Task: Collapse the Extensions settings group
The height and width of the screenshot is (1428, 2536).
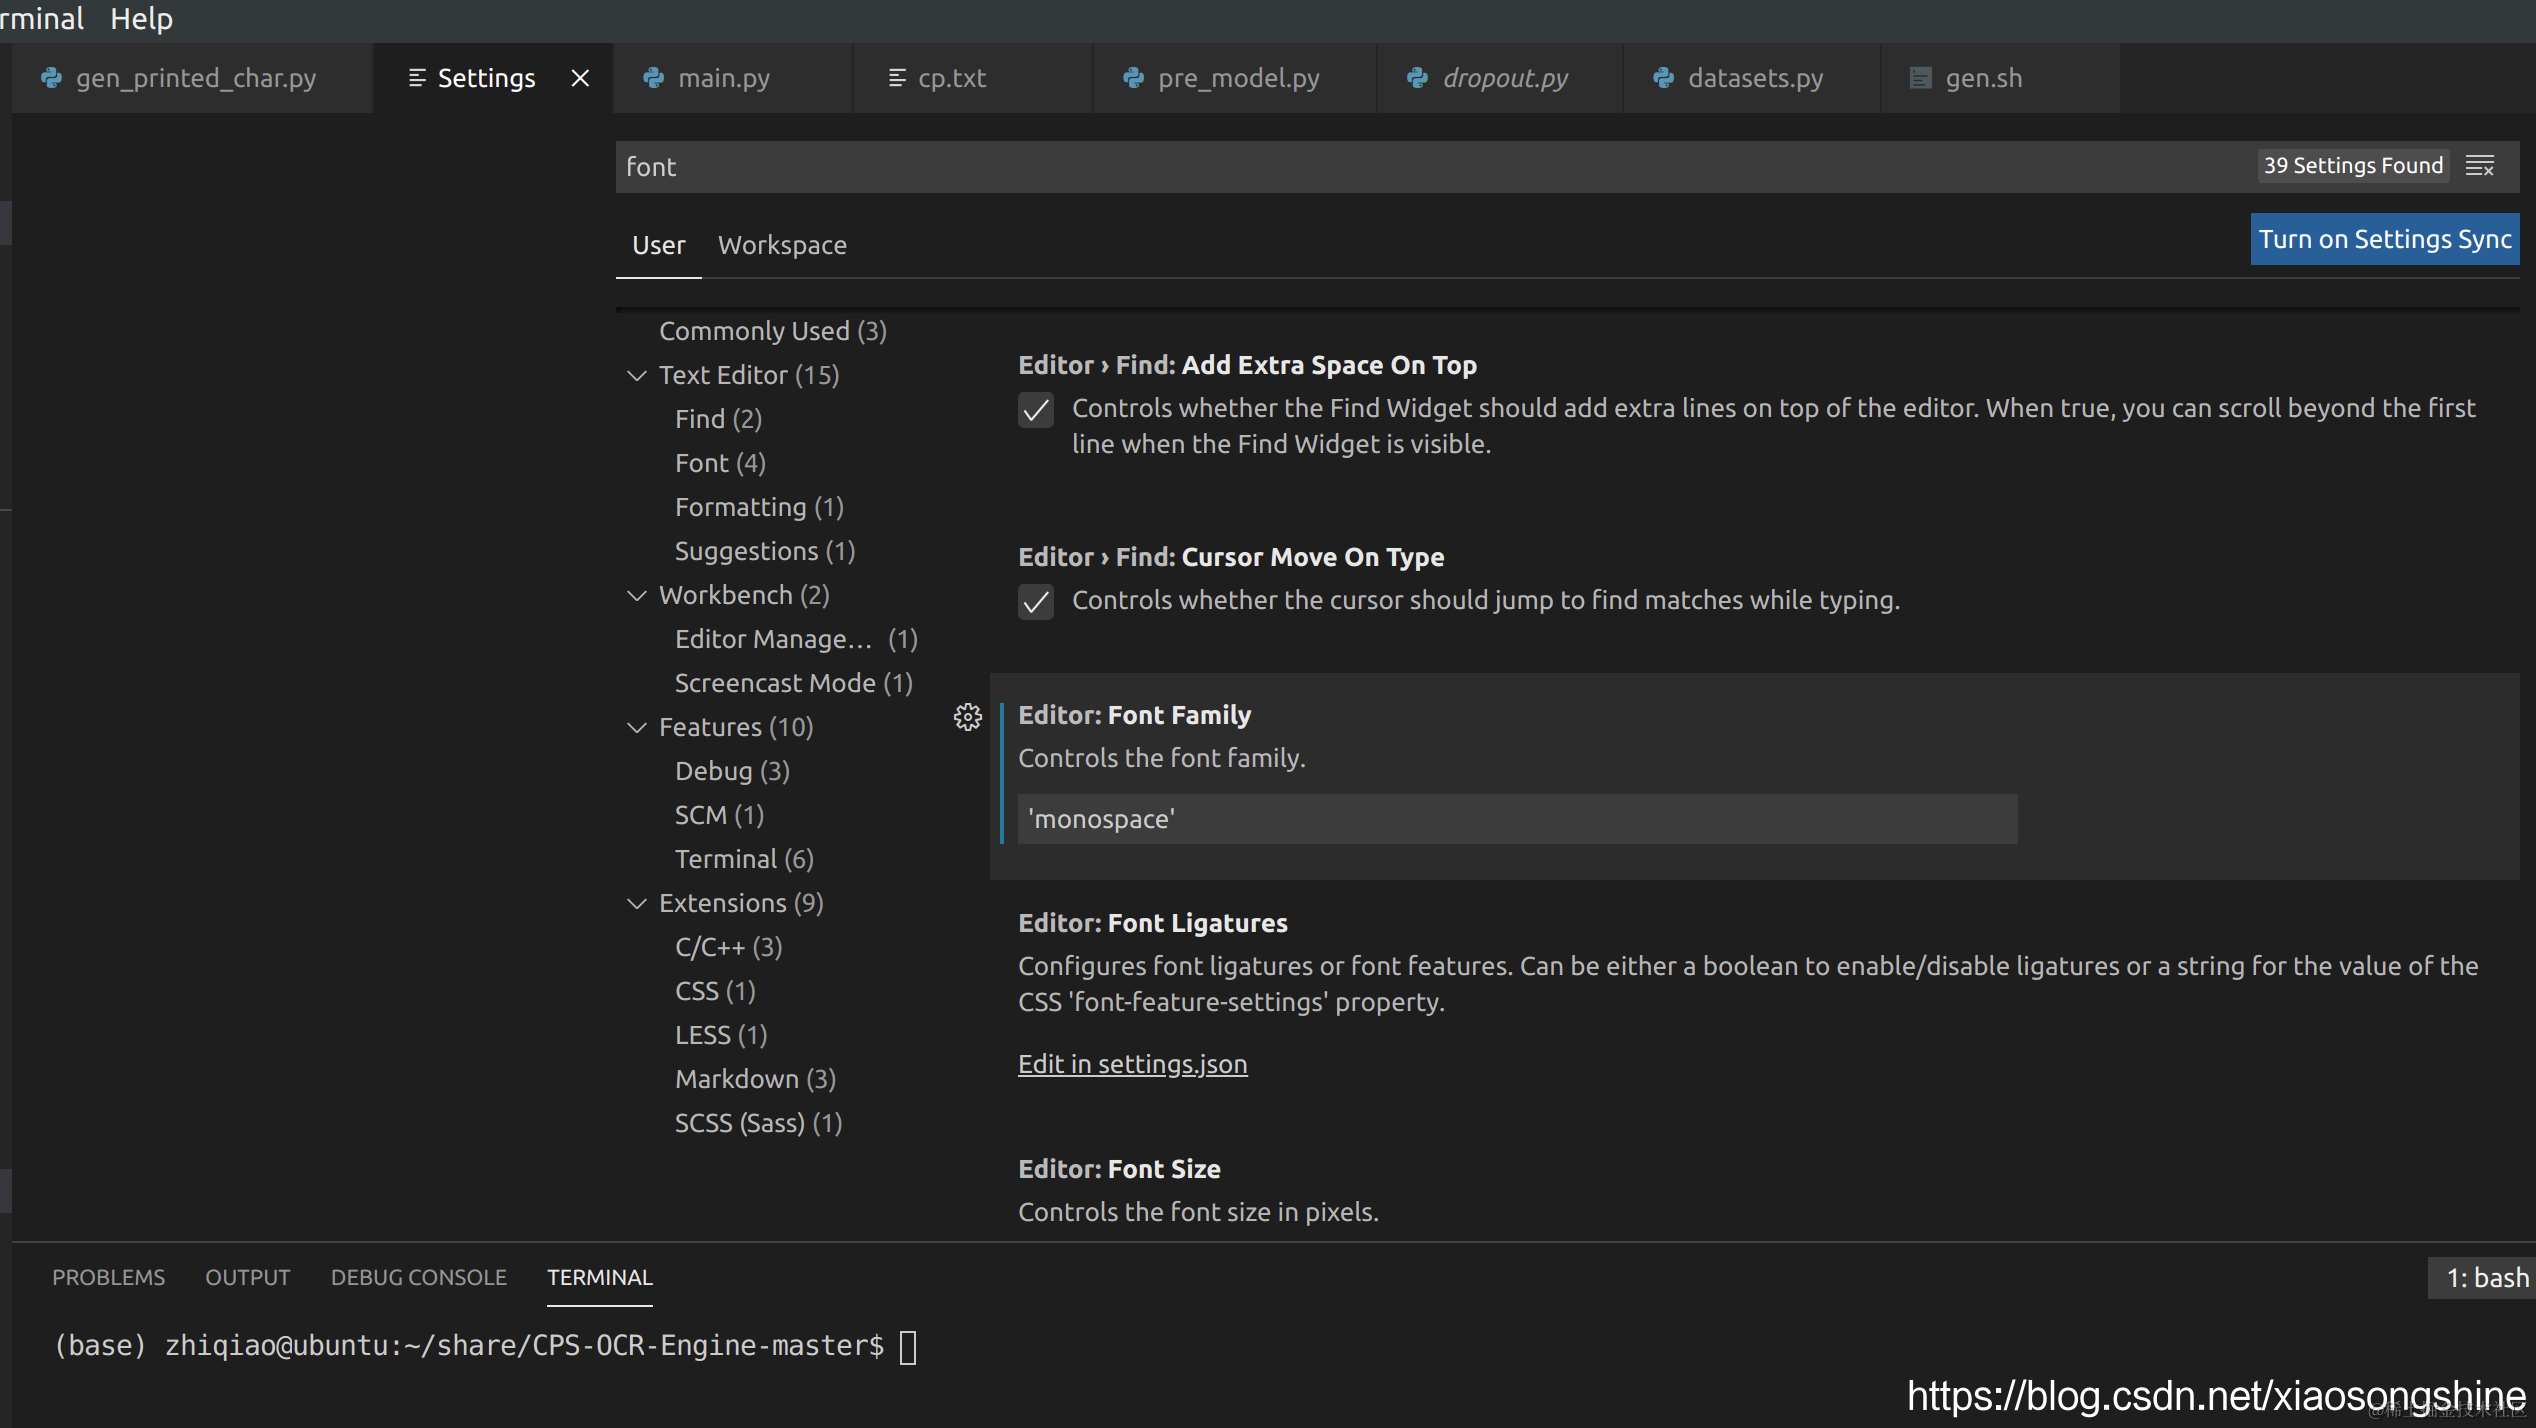Action: click(x=637, y=904)
